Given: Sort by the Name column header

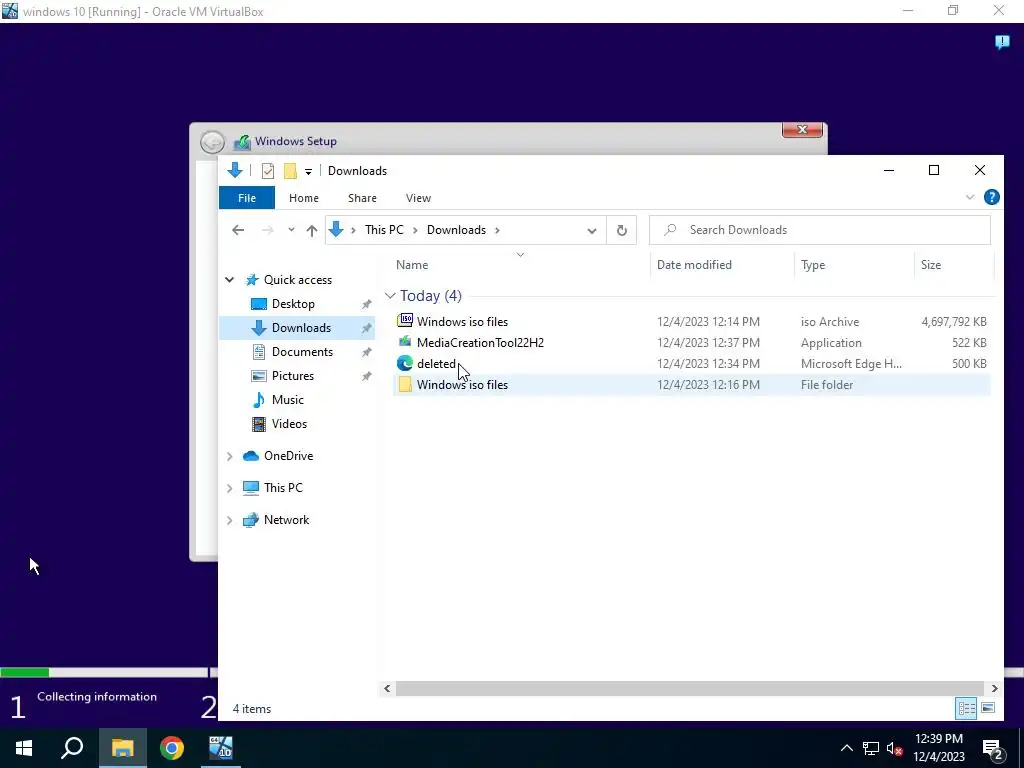Looking at the screenshot, I should click(x=412, y=265).
